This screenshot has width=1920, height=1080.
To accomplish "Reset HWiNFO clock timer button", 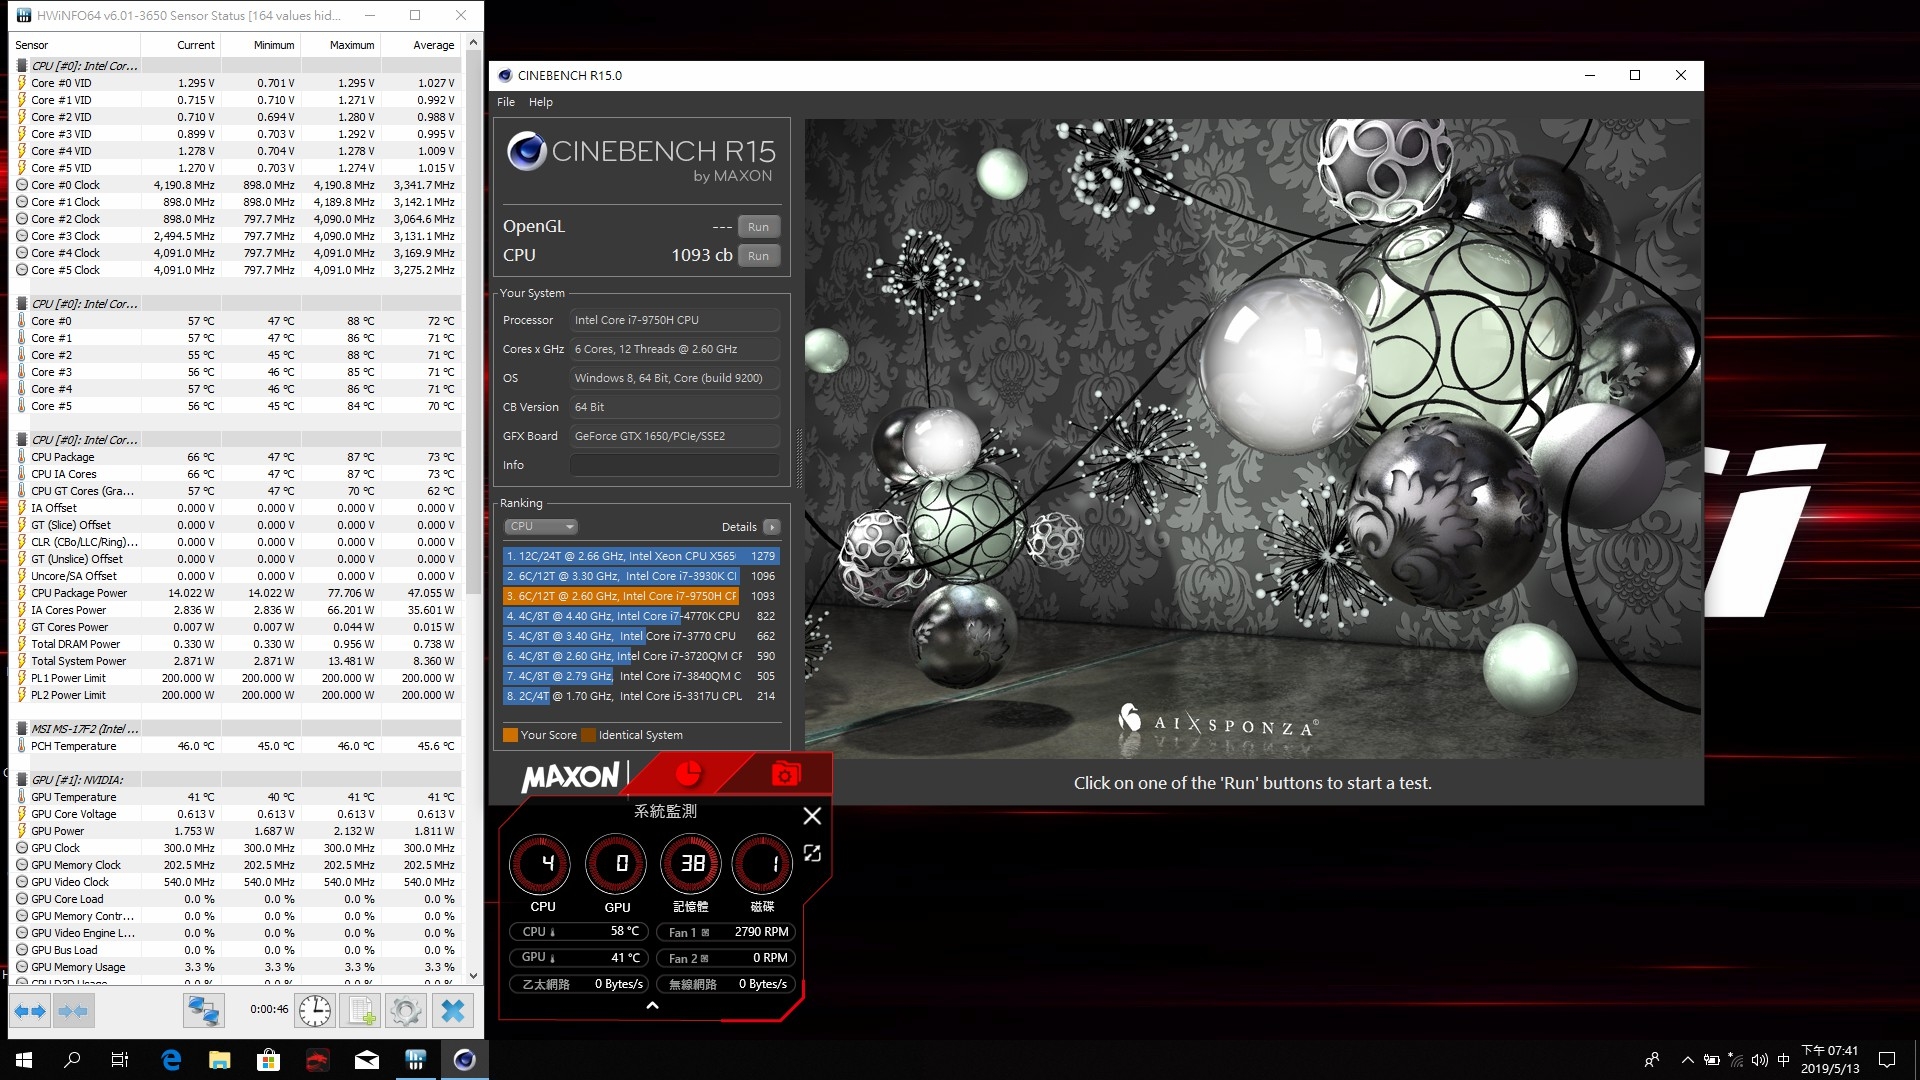I will point(315,1011).
